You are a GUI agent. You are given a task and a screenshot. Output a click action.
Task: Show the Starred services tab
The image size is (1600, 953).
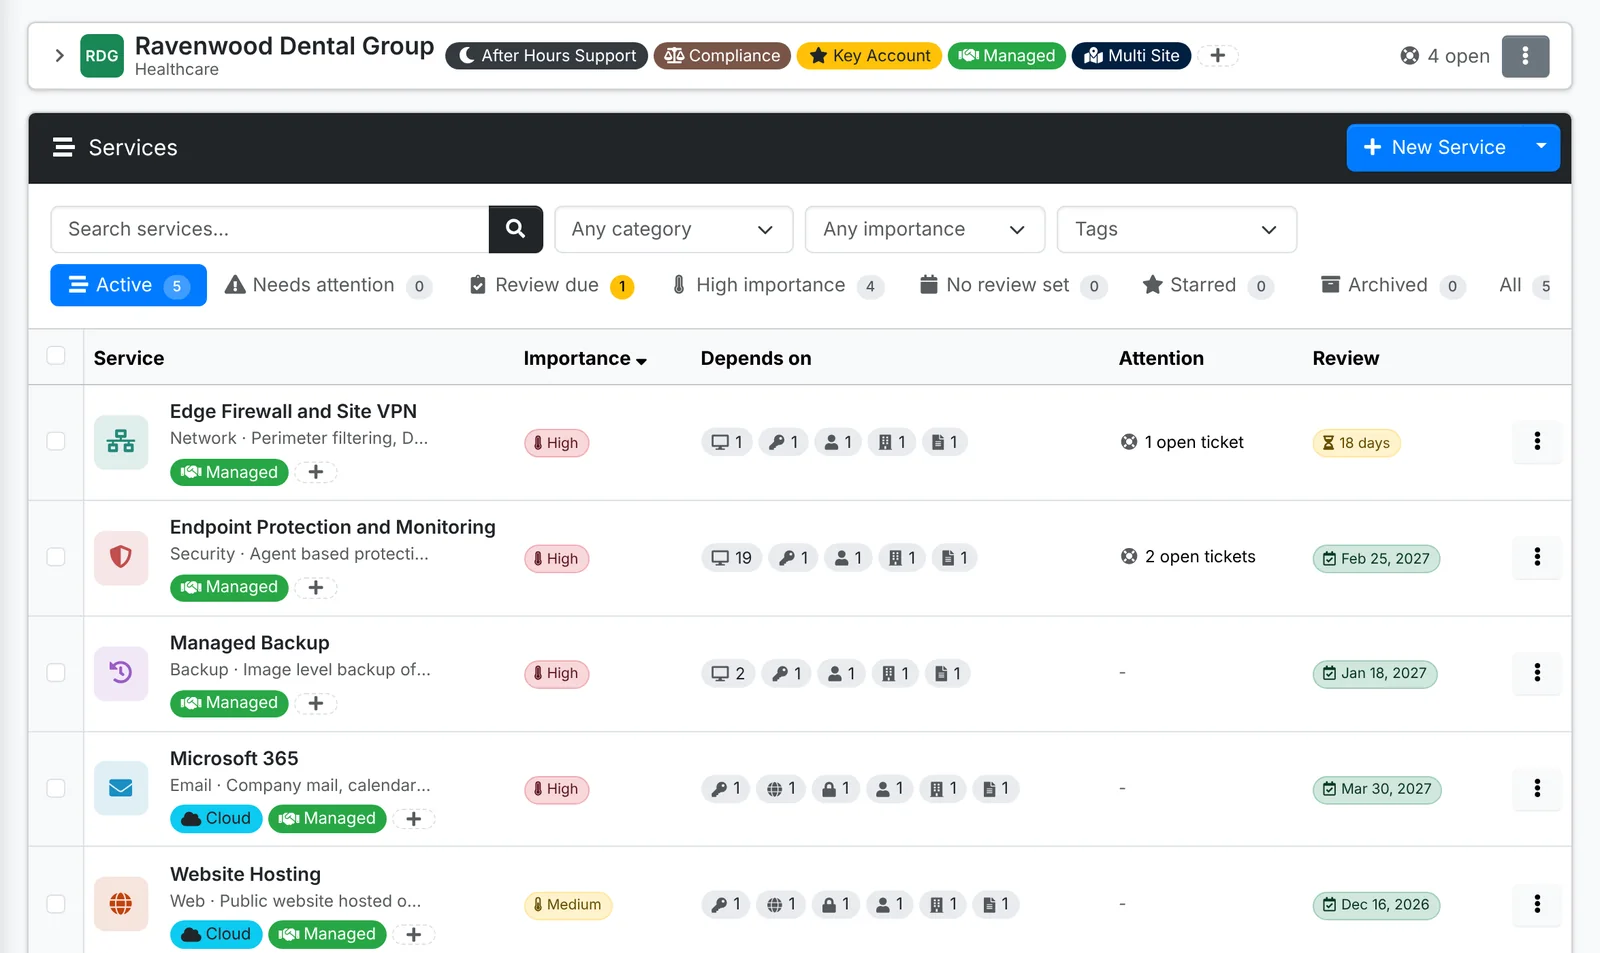click(1207, 285)
